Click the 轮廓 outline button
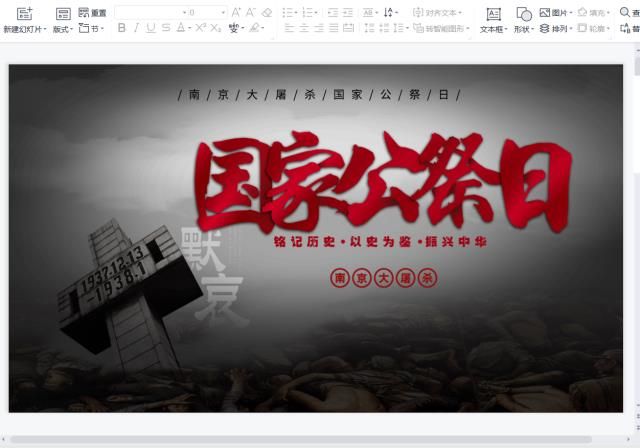 [594, 28]
